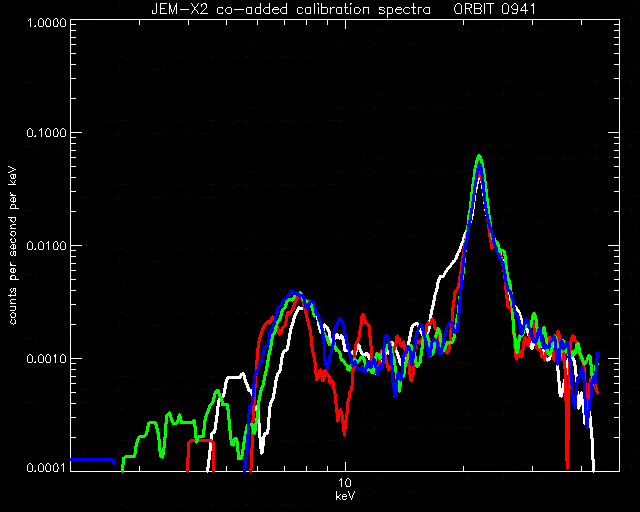640x512 pixels.
Task: Click the plot title JEM-X2 co-added calibration spectra
Action: point(291,9)
